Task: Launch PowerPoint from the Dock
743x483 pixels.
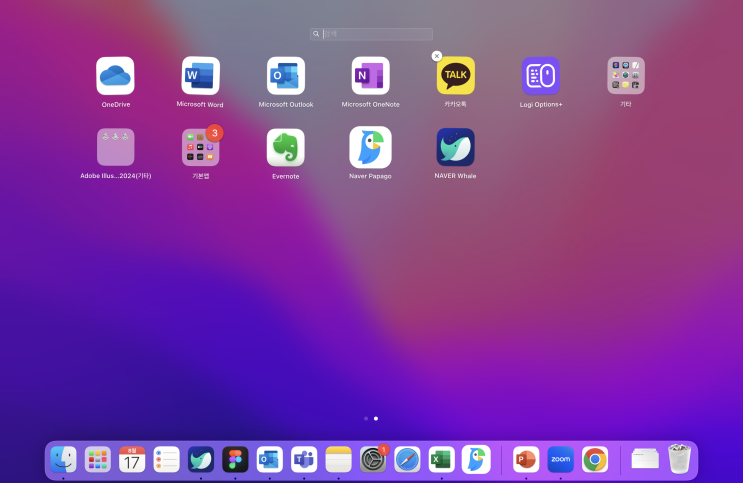Action: pos(526,459)
